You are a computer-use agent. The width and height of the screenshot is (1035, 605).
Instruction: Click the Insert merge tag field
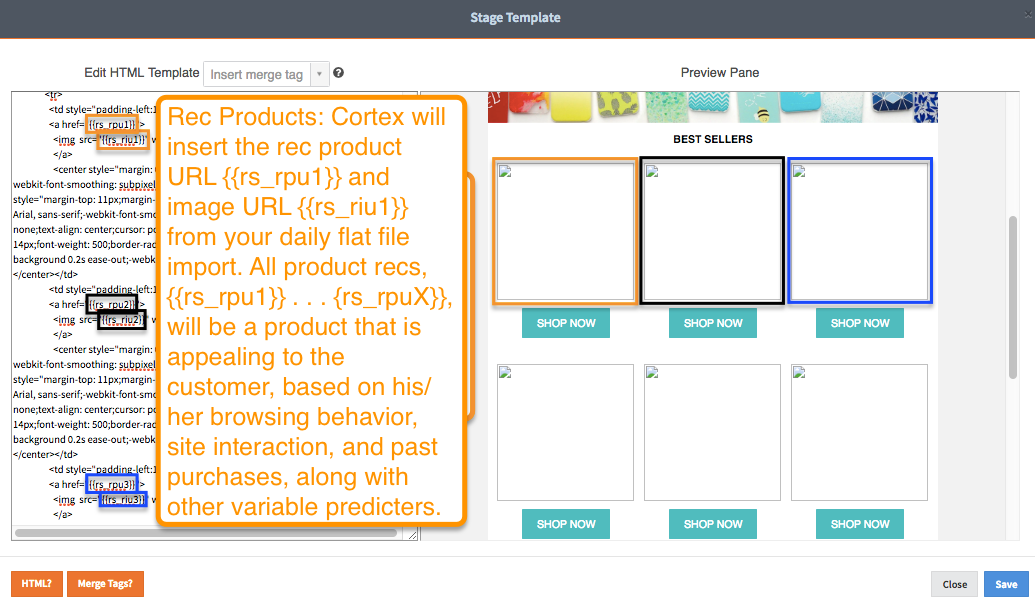[x=257, y=74]
